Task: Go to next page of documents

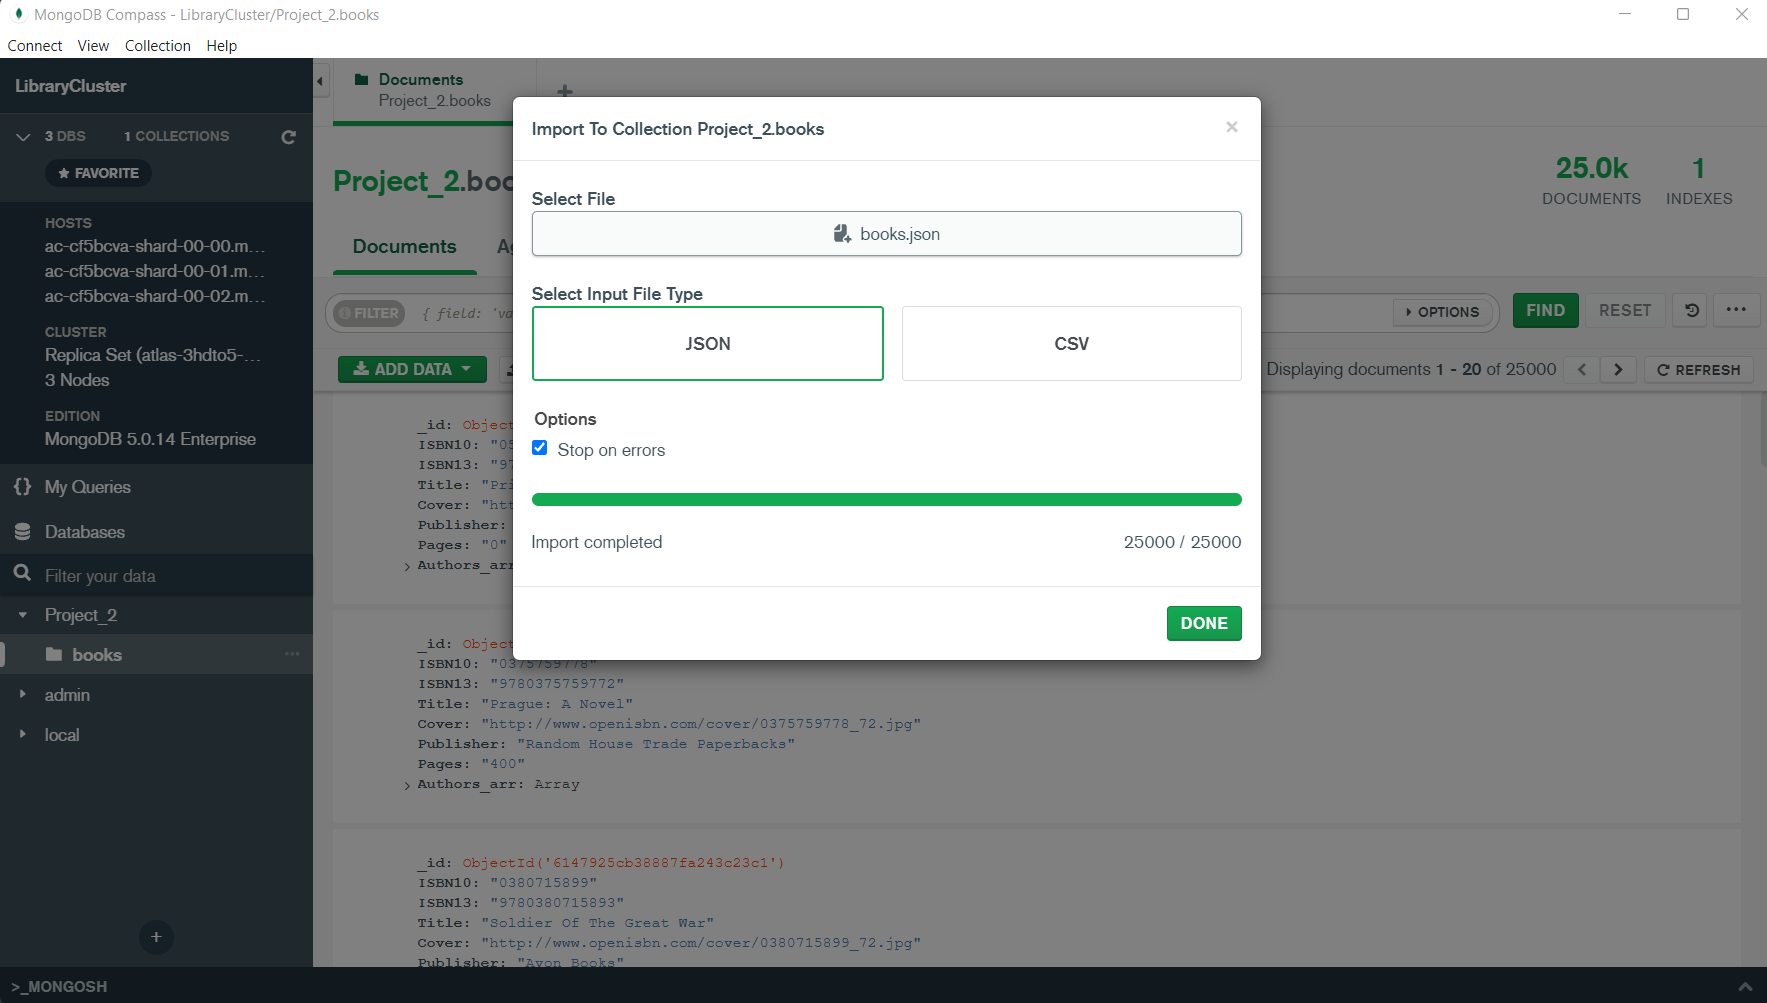Action: click(x=1618, y=369)
